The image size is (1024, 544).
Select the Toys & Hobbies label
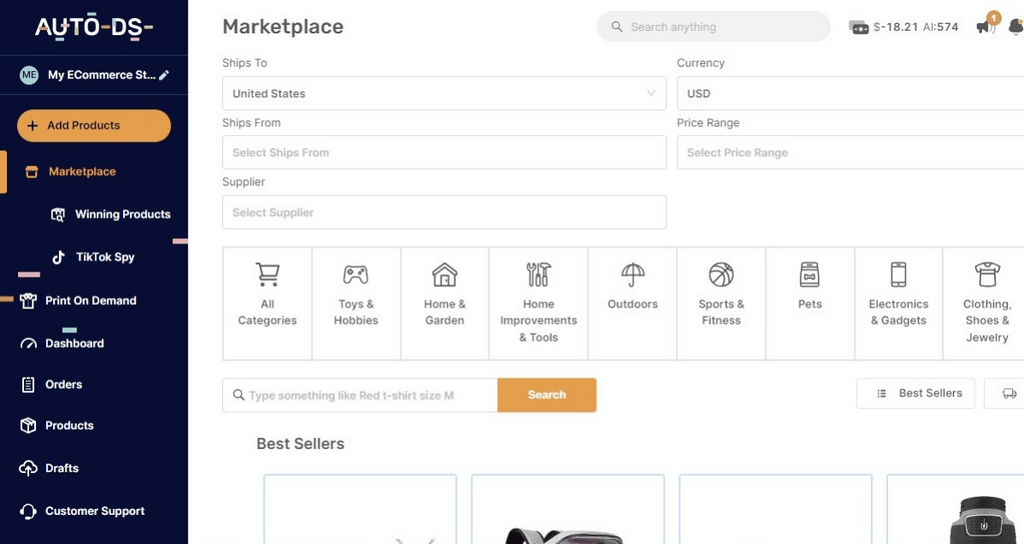pyautogui.click(x=356, y=312)
